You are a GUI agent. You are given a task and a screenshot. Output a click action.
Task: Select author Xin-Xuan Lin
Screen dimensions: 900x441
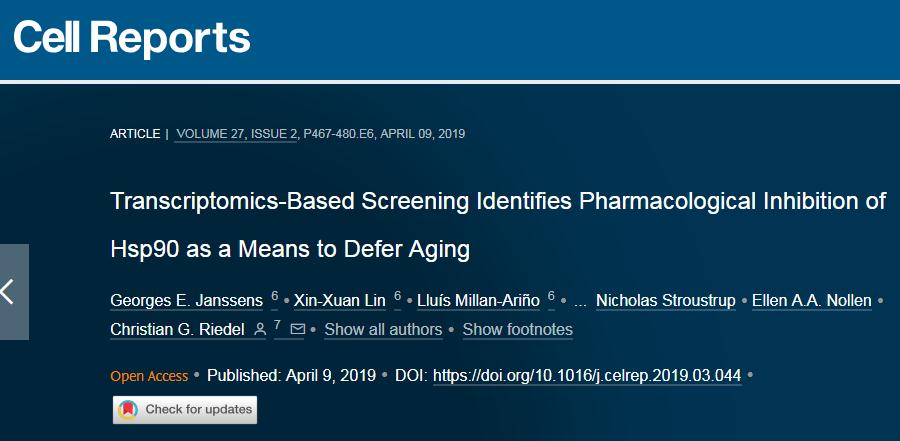point(340,300)
